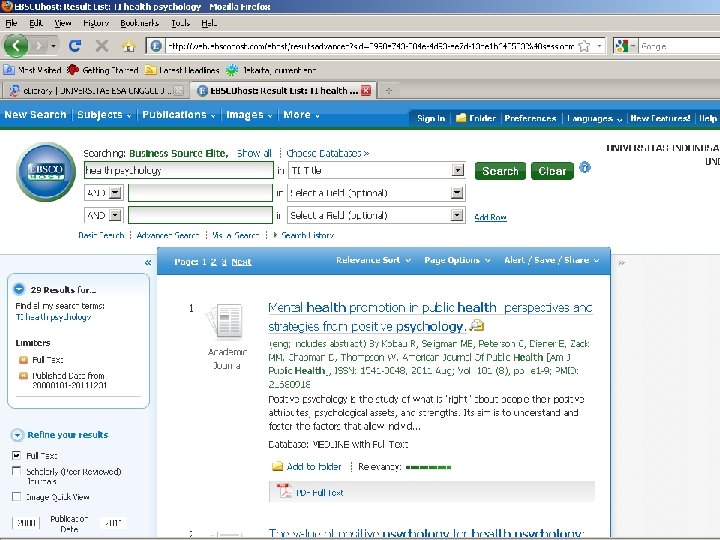Open the Most Visited bookmark
This screenshot has width=720, height=540.
point(33,70)
